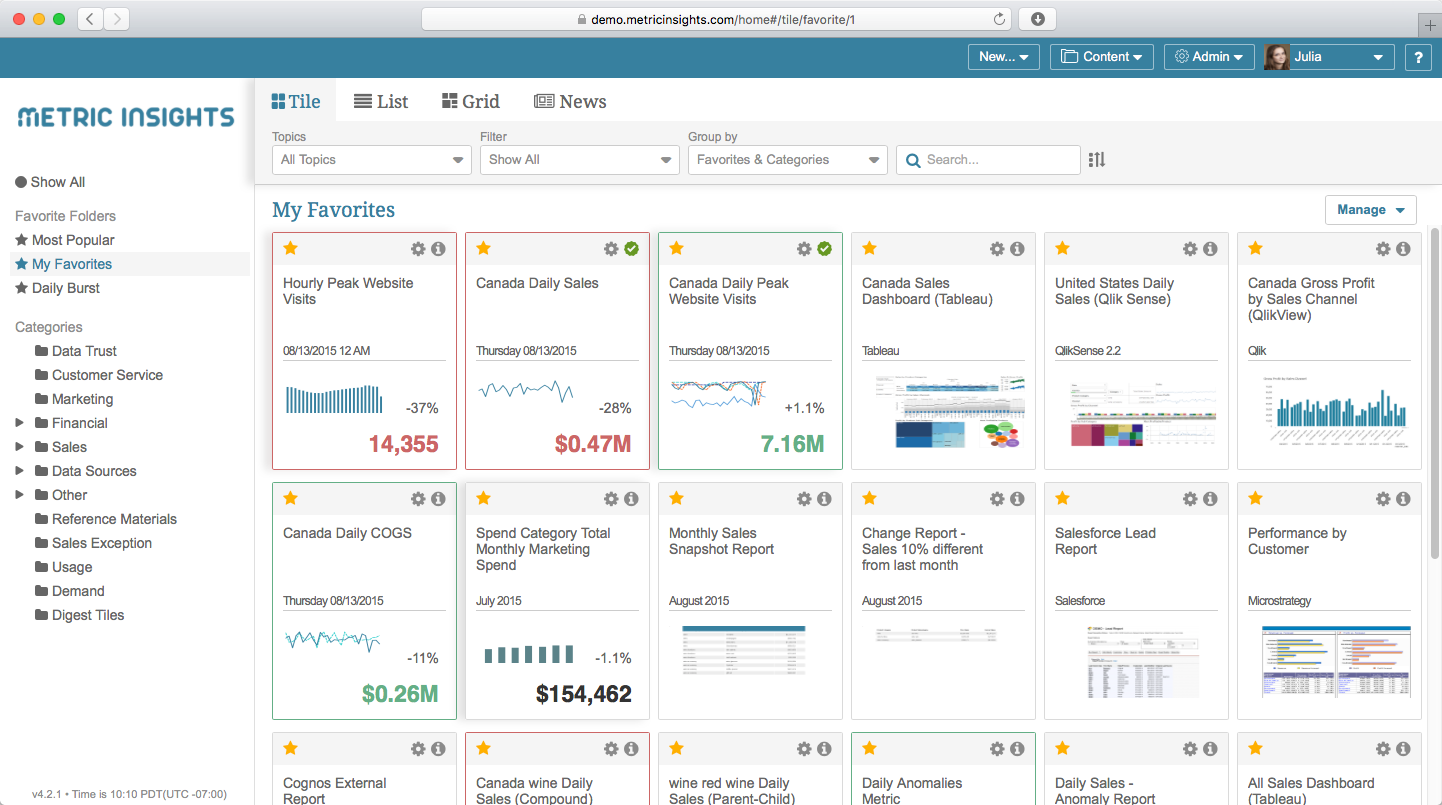This screenshot has width=1442, height=805.
Task: Click browser downloads icon in toolbar
Action: (x=1037, y=19)
